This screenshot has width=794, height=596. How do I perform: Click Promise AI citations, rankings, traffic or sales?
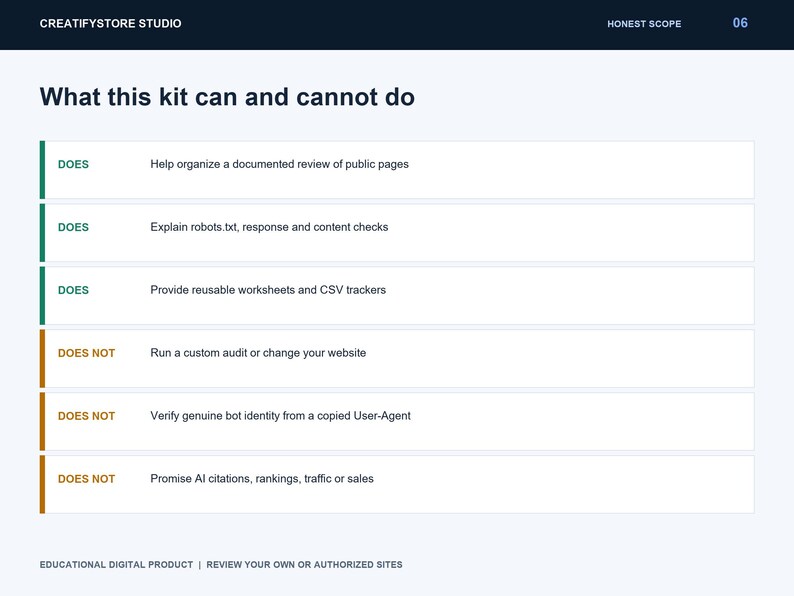[x=262, y=479]
